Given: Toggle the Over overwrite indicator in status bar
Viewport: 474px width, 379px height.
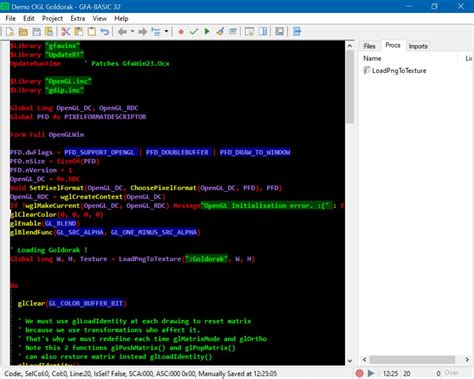Looking at the screenshot, I should [451, 373].
